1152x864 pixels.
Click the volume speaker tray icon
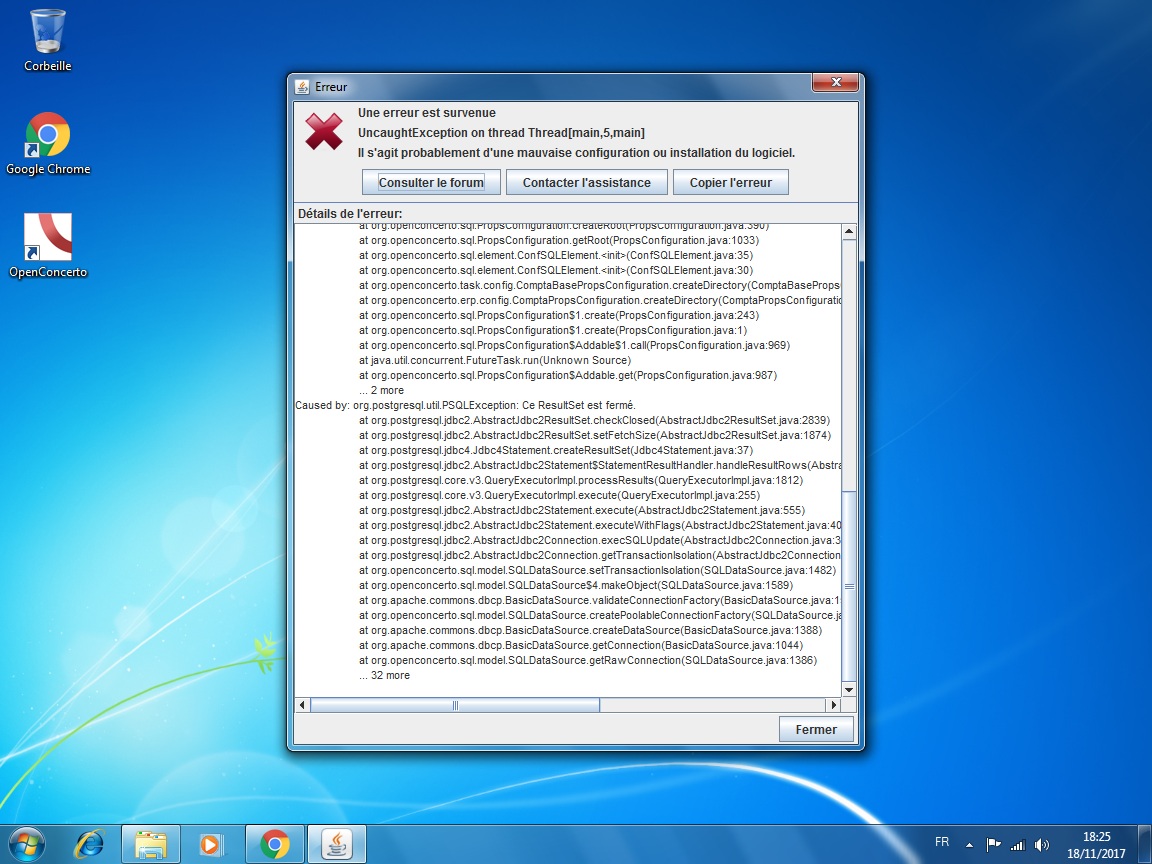pyautogui.click(x=1042, y=844)
